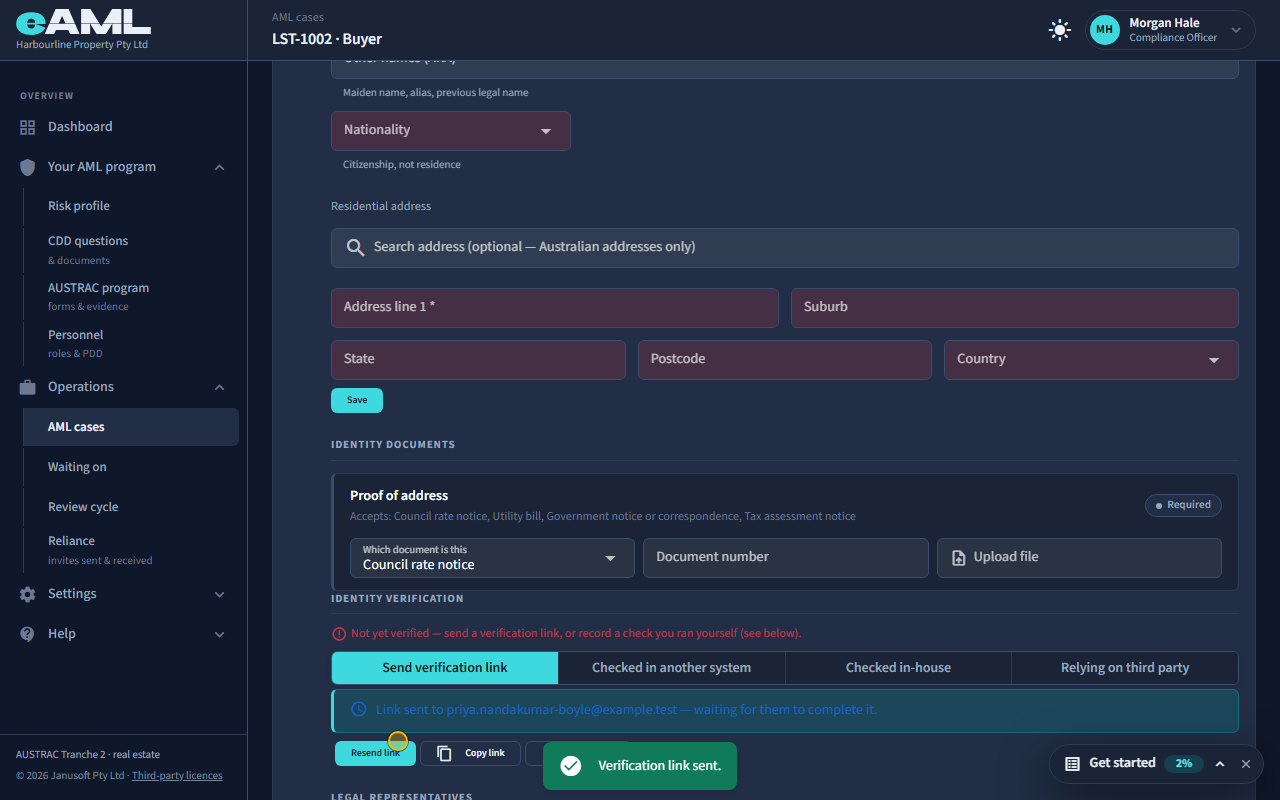Open the Which document is this dropdown
This screenshot has height=800, width=1280.
point(492,558)
